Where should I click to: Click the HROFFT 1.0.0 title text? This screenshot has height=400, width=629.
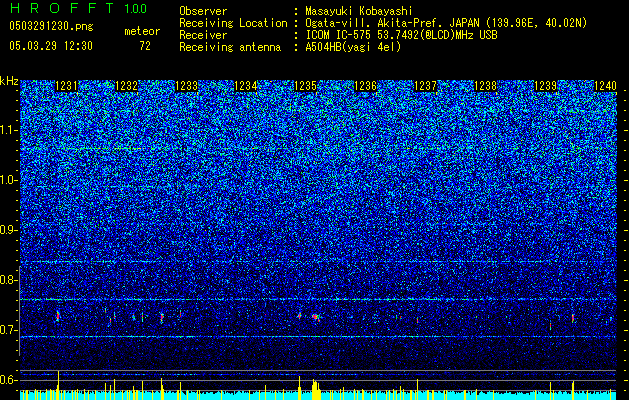point(79,8)
